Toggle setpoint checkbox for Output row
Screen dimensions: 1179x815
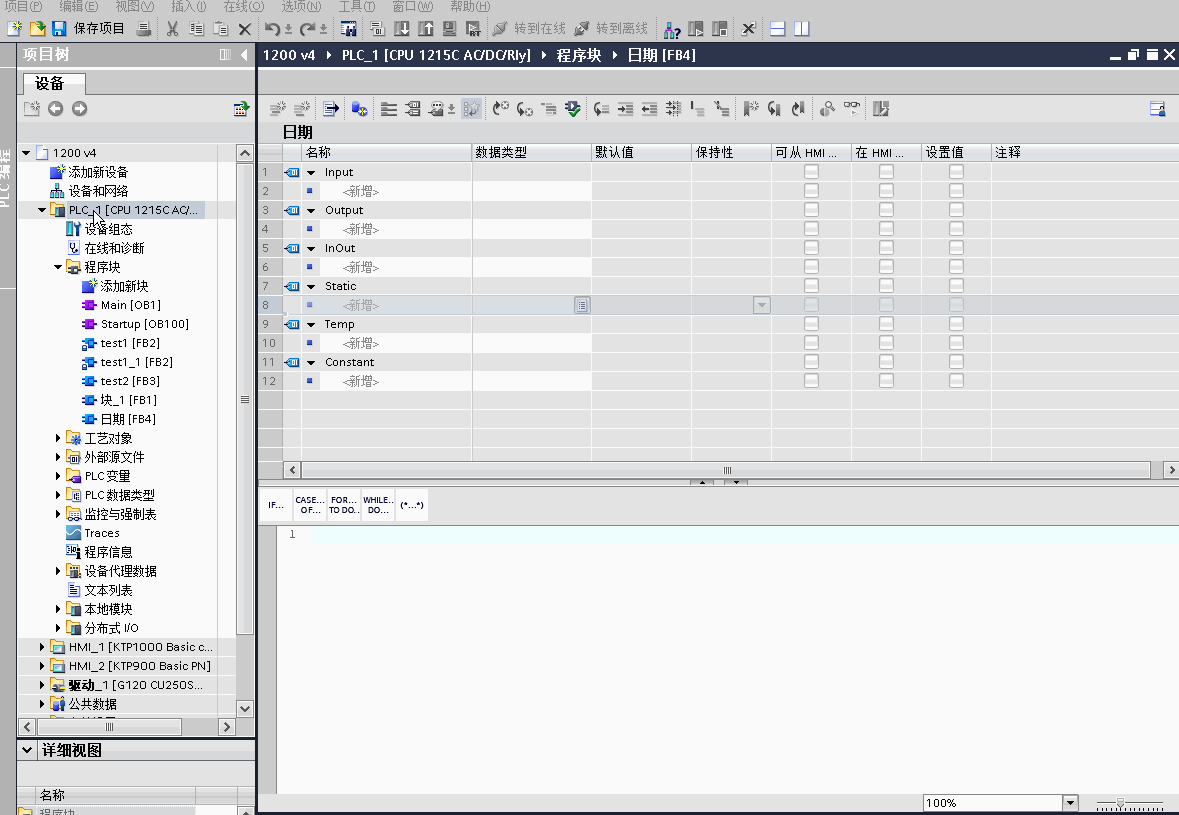coord(956,210)
